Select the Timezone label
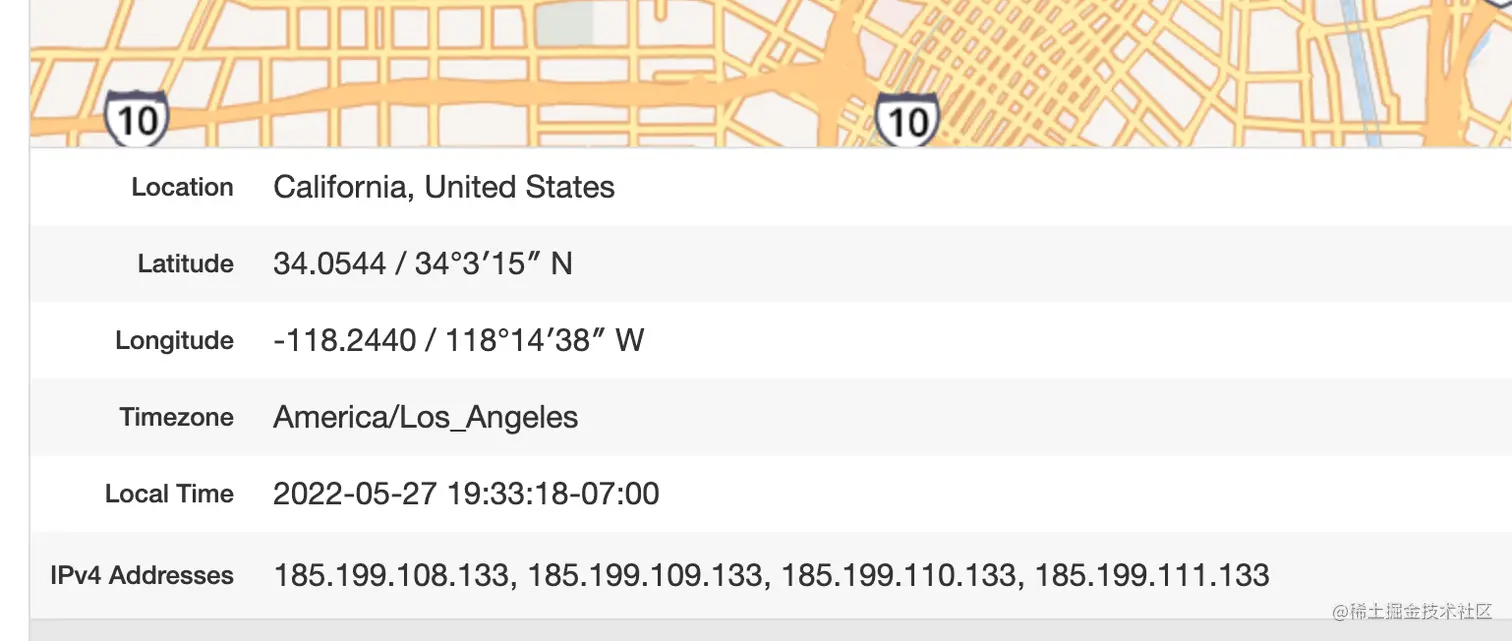Viewport: 1512px width, 641px height. point(177,417)
